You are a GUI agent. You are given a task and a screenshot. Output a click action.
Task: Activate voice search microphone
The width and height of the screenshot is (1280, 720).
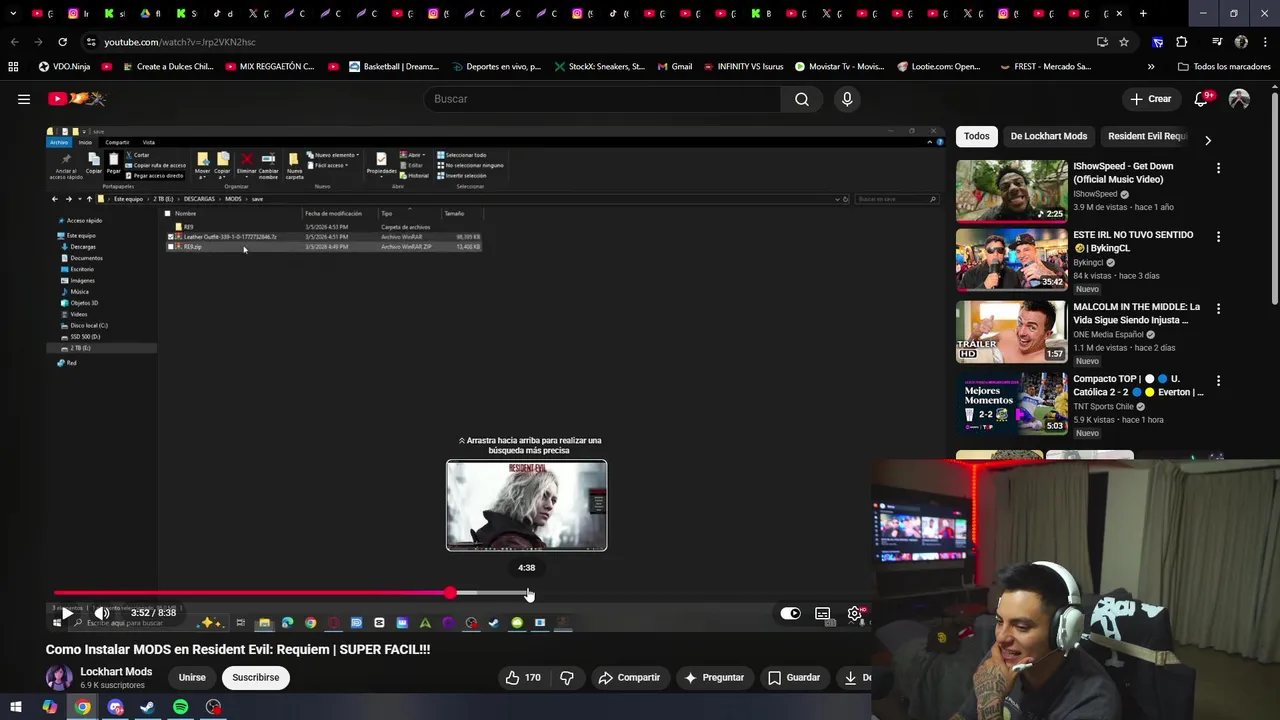coord(847,99)
